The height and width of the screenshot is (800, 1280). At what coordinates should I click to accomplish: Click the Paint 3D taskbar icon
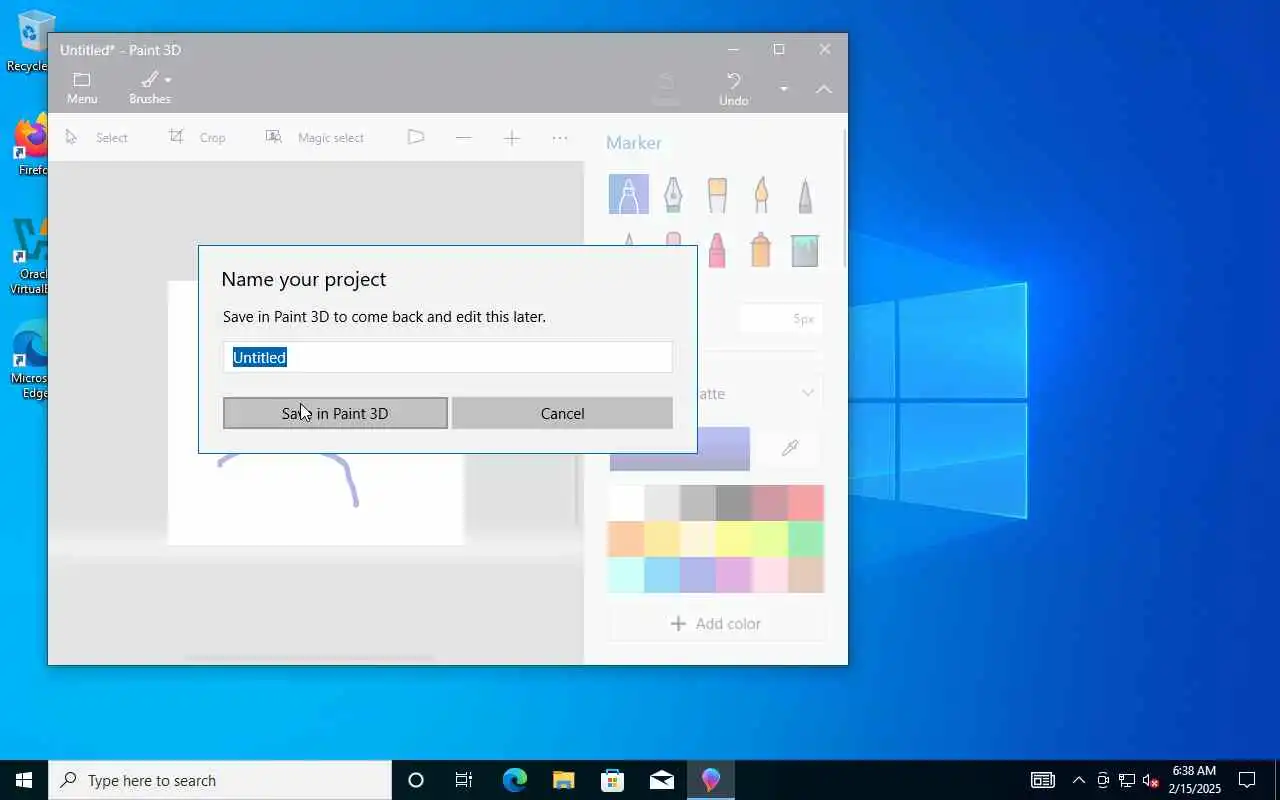tap(711, 780)
